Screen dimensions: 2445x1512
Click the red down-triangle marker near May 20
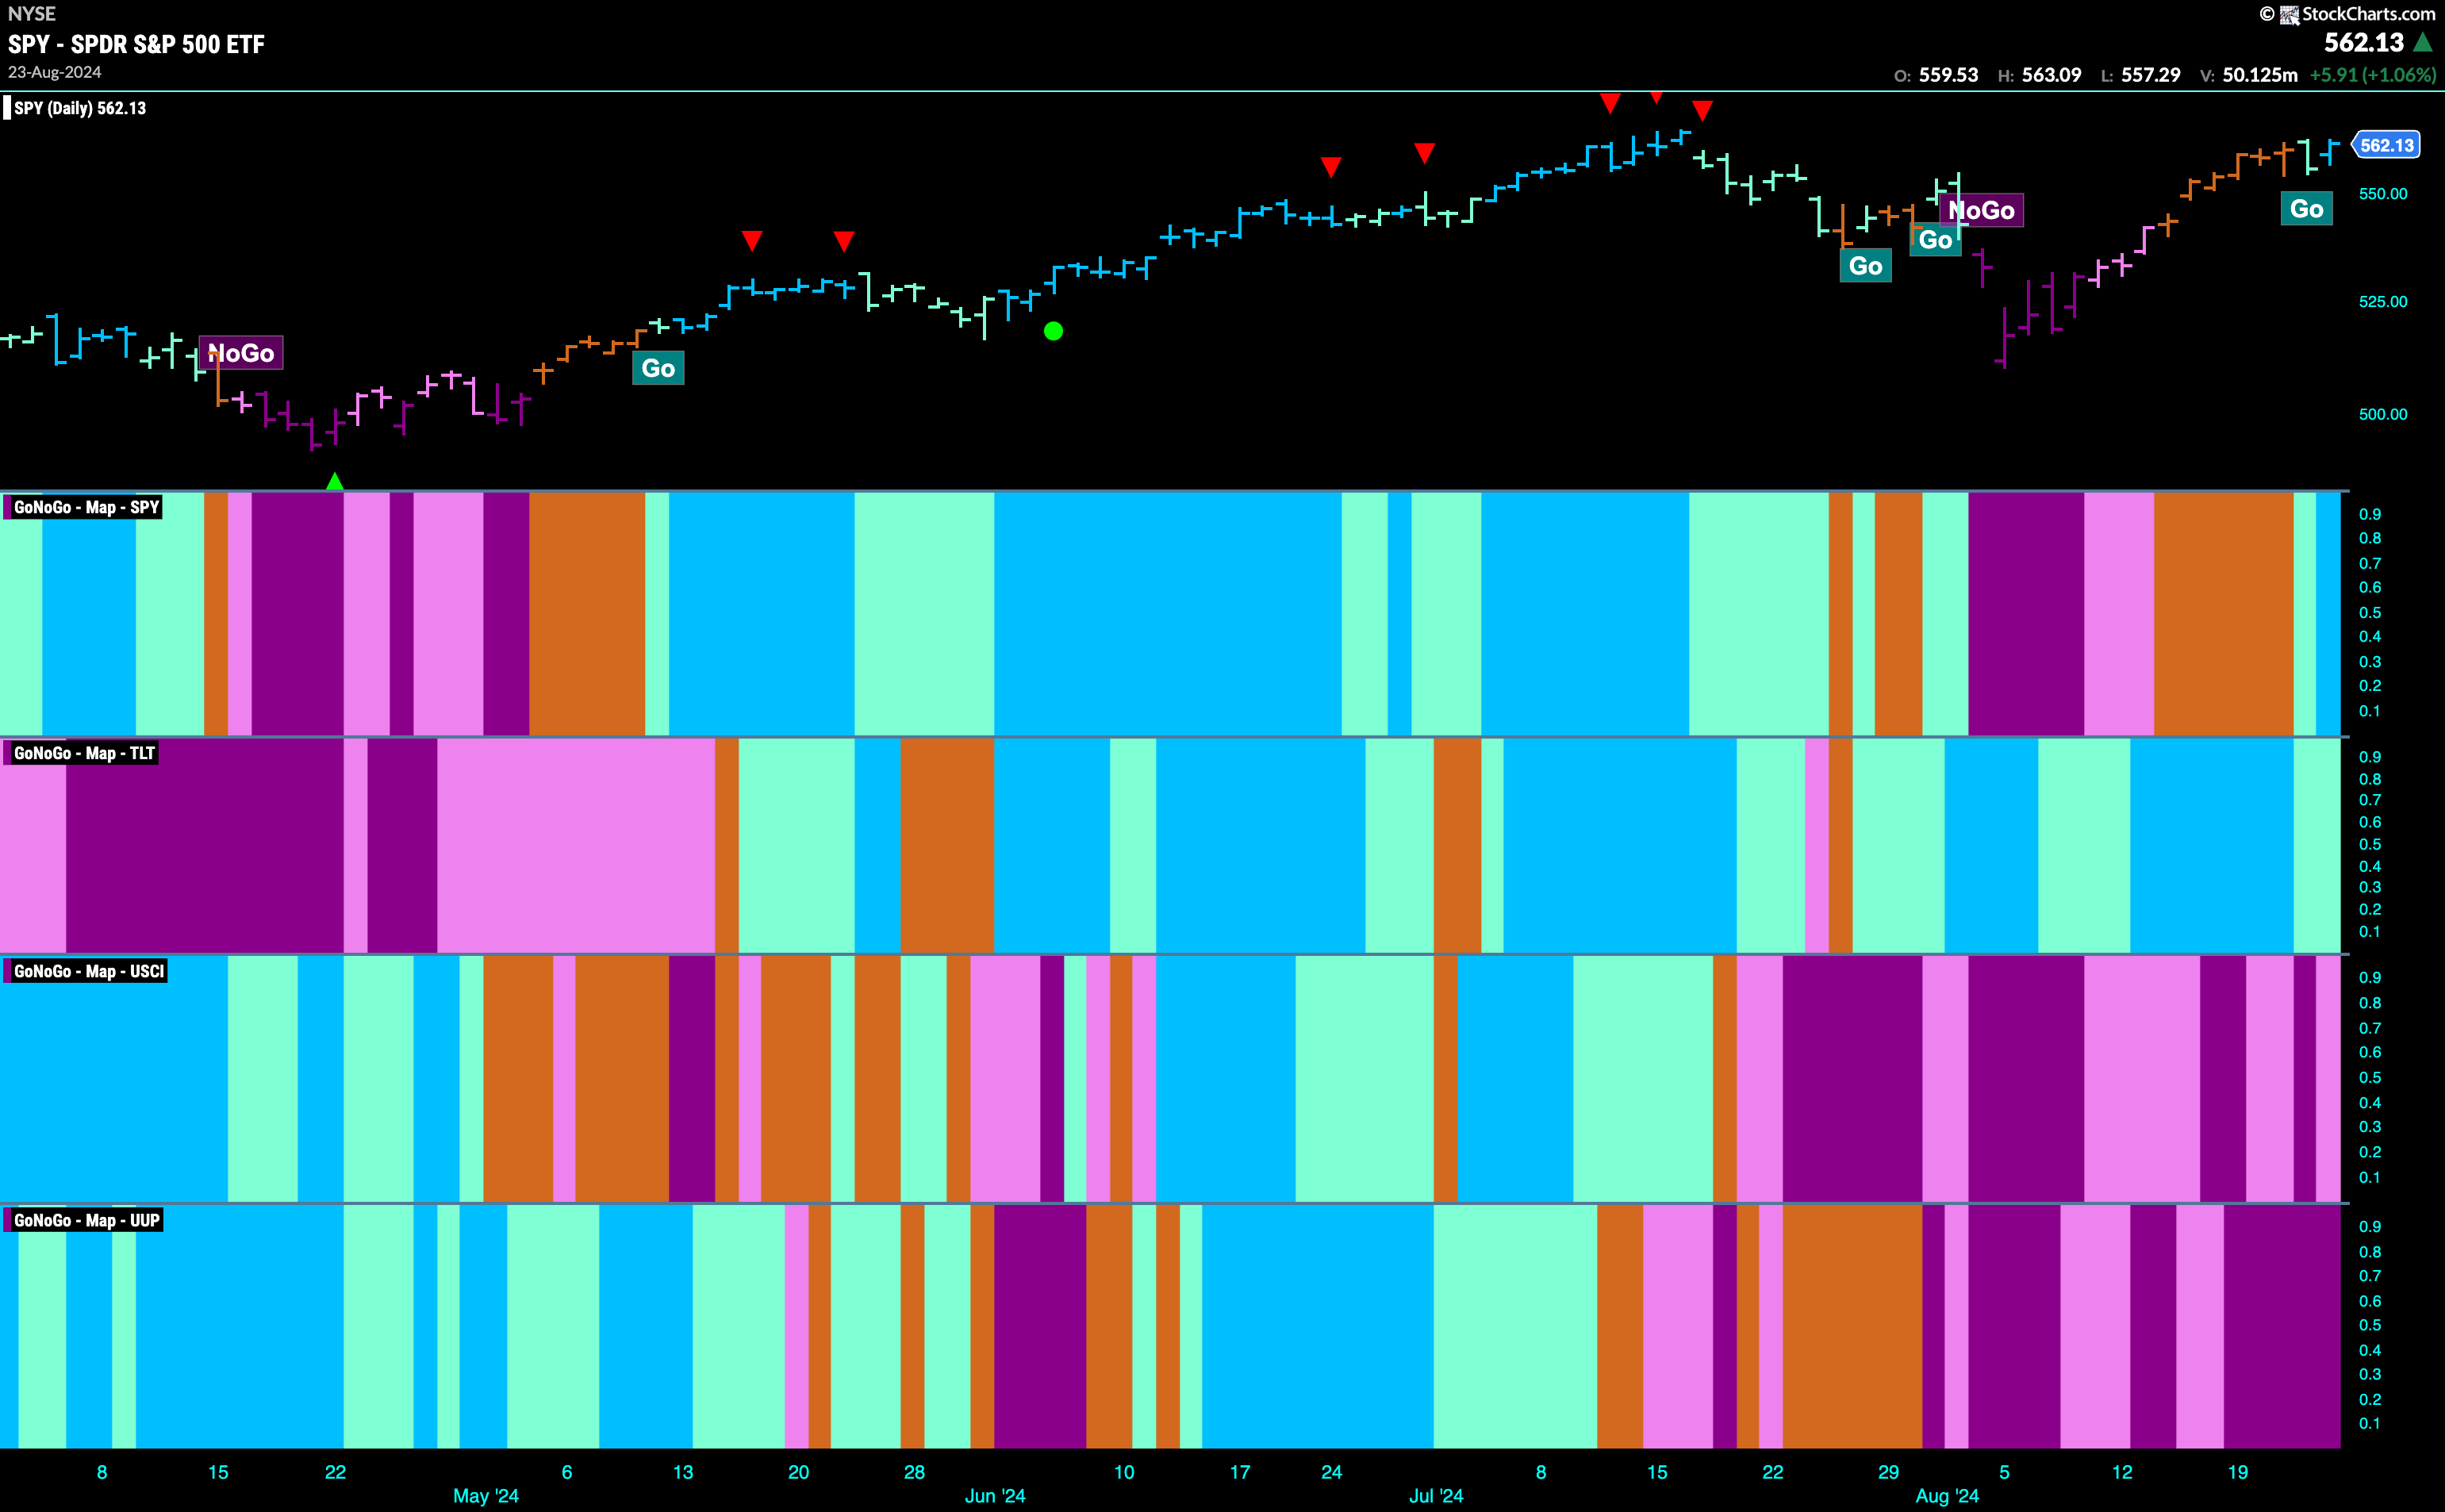[x=752, y=241]
